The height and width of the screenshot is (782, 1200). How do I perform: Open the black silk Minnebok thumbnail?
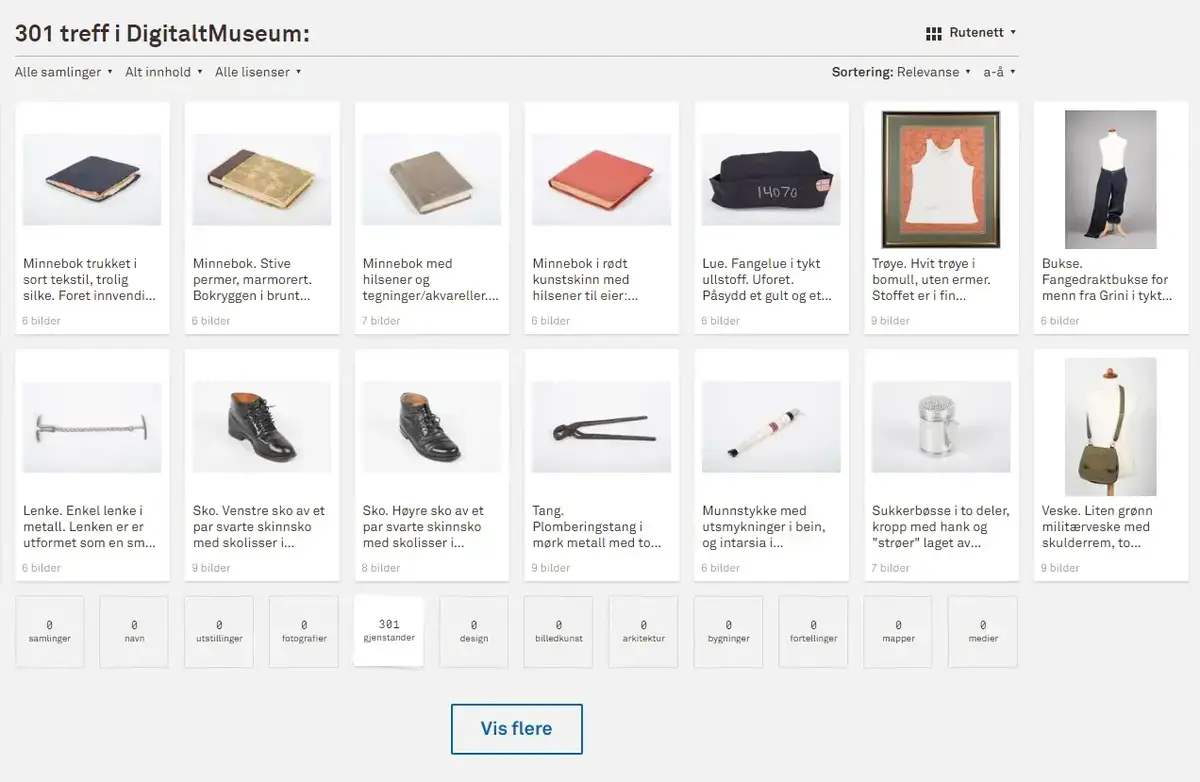coord(92,180)
